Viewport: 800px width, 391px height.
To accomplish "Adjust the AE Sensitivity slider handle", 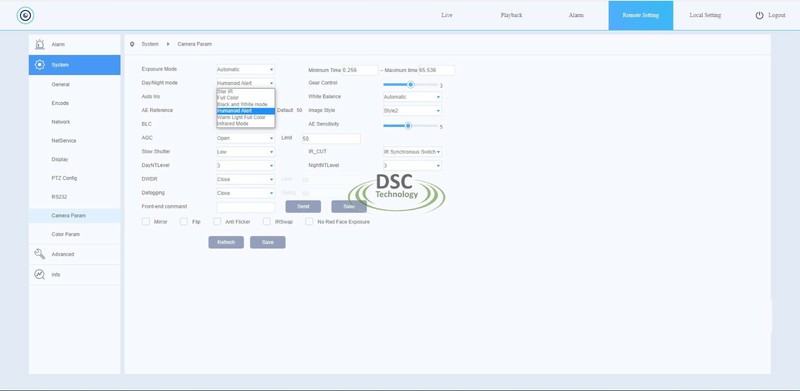I will [408, 126].
